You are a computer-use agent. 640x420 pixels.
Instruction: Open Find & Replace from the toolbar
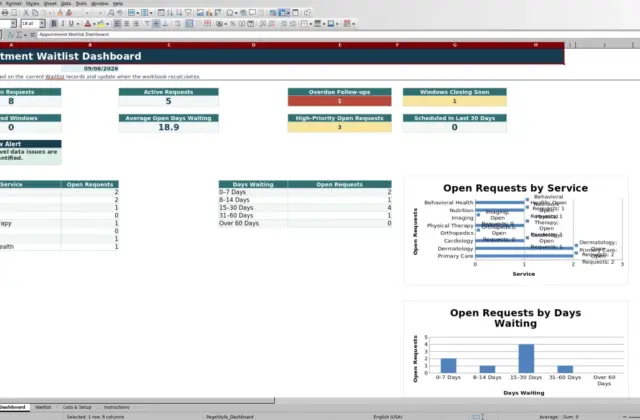[x=111, y=13]
